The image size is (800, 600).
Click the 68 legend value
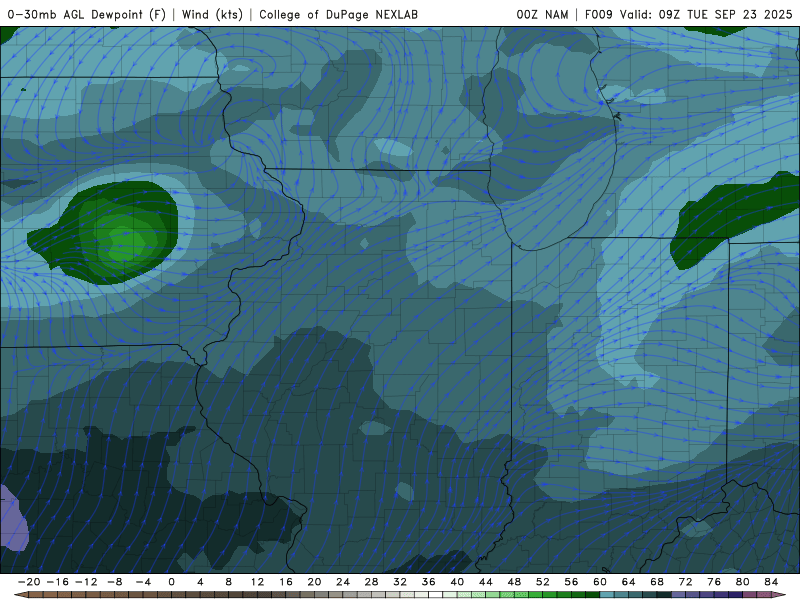pyautogui.click(x=657, y=582)
